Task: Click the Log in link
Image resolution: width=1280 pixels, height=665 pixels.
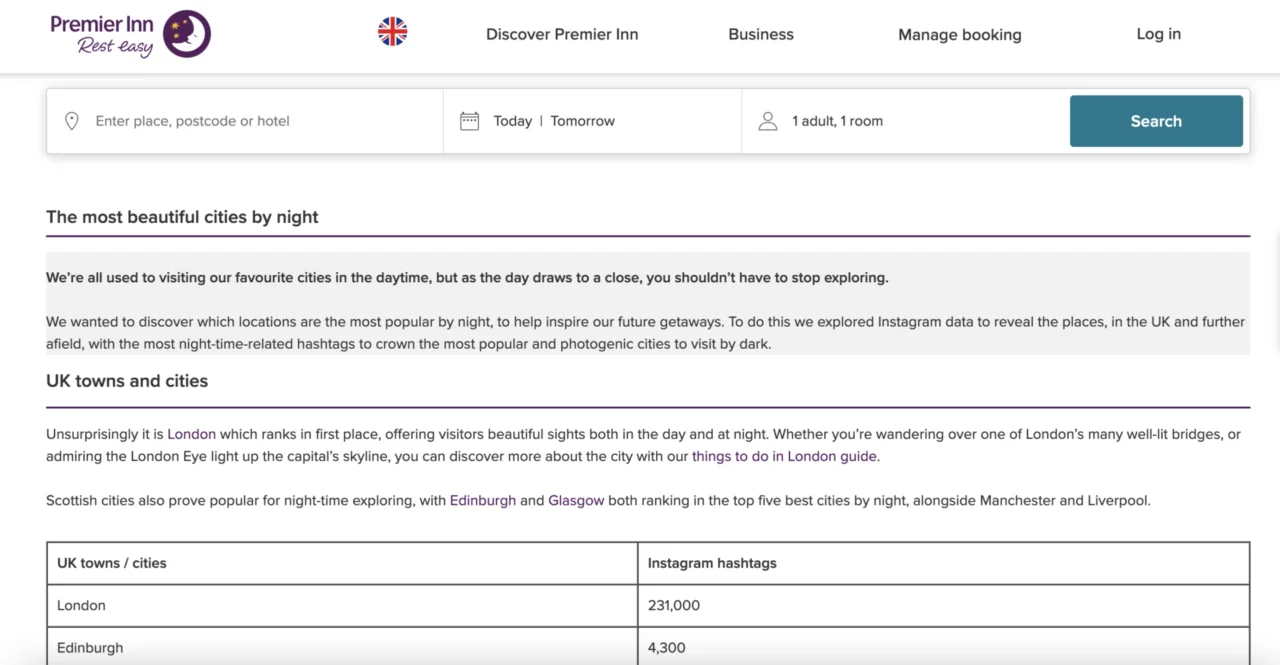Action: click(1158, 34)
